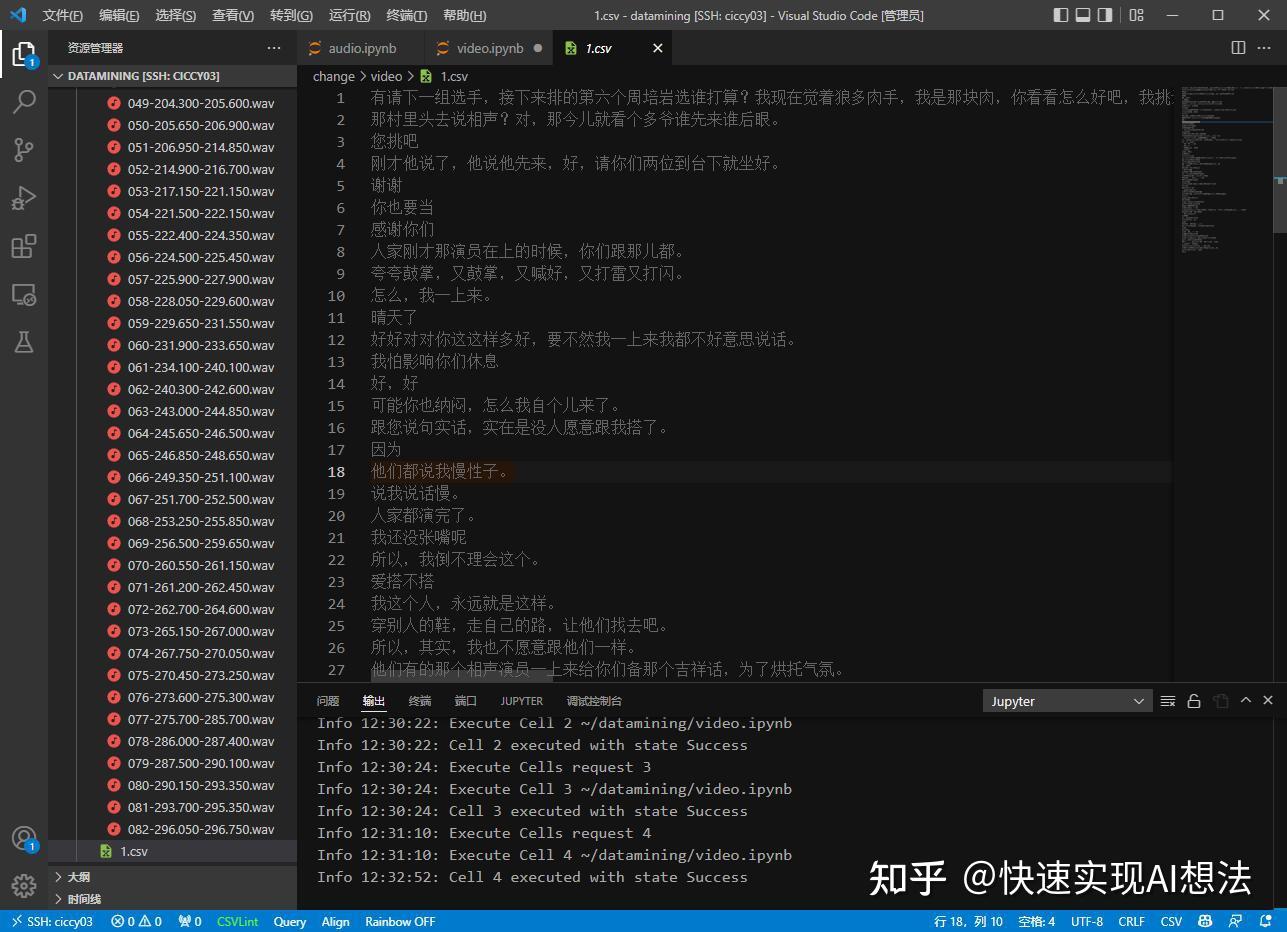1287x932 pixels.
Task: Open the 编辑(E) menu
Action: 119,15
